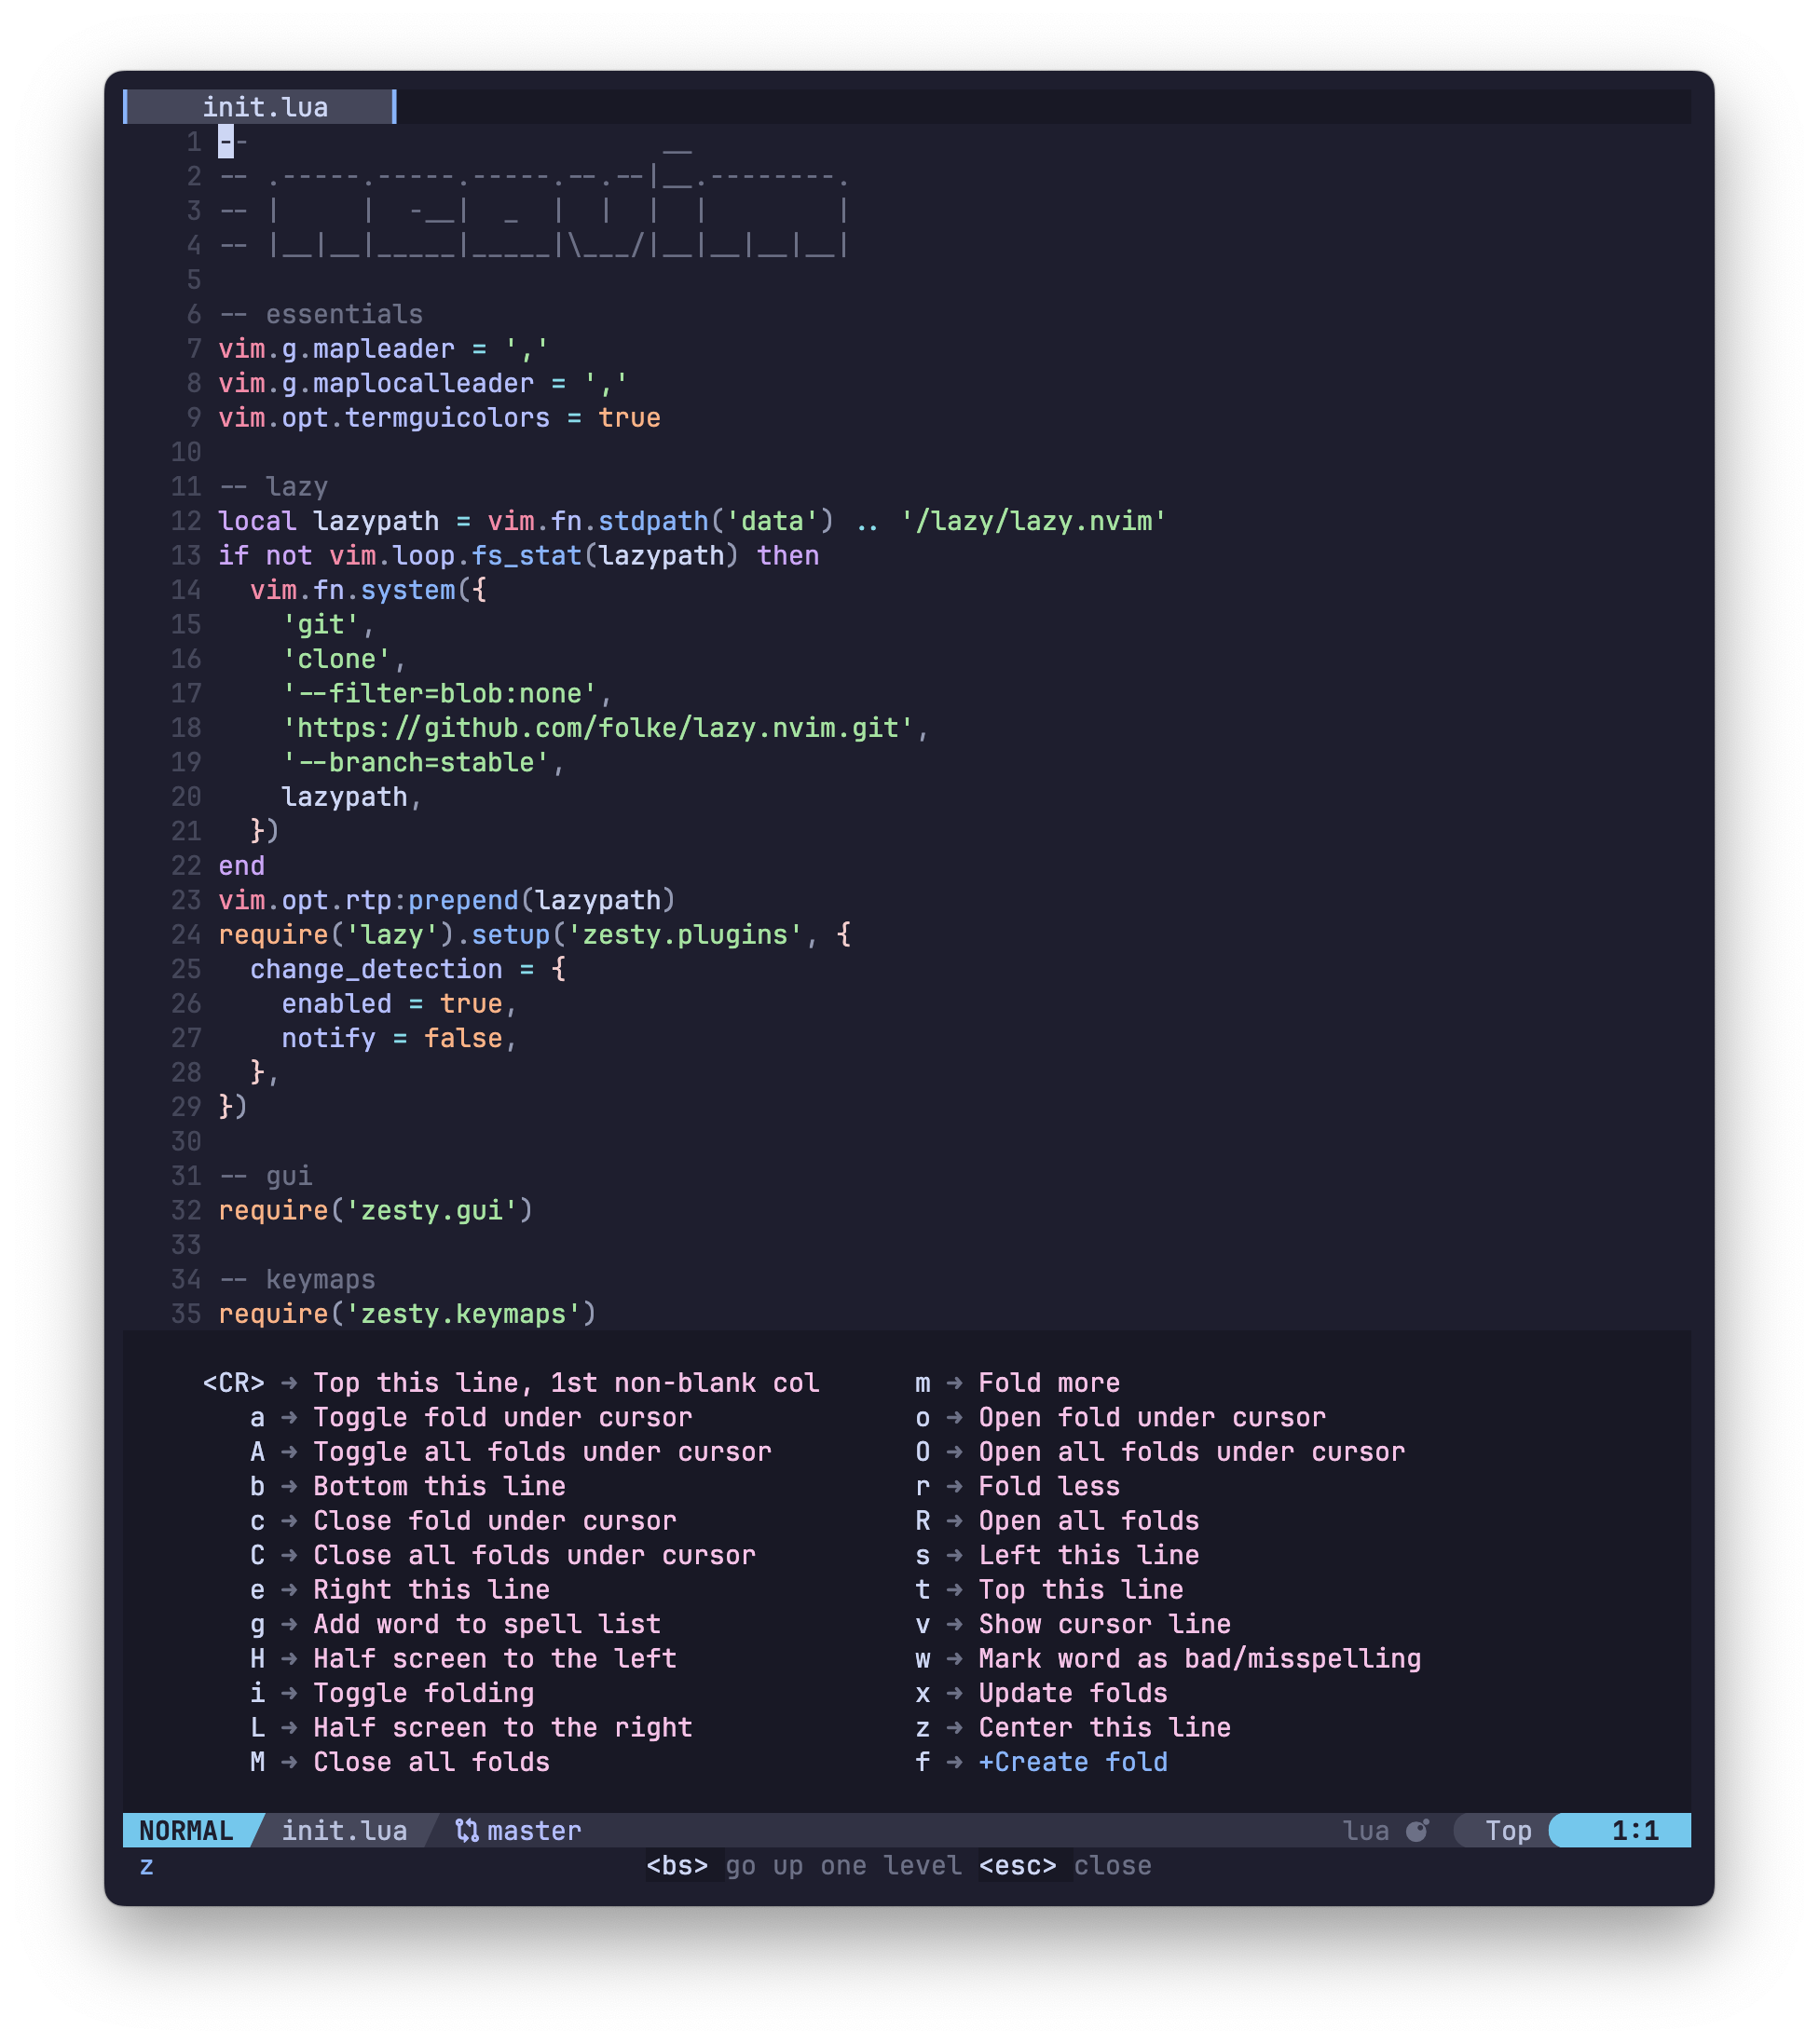
Task: Click the '-- keymaps' comment on line 34
Action: click(297, 1279)
